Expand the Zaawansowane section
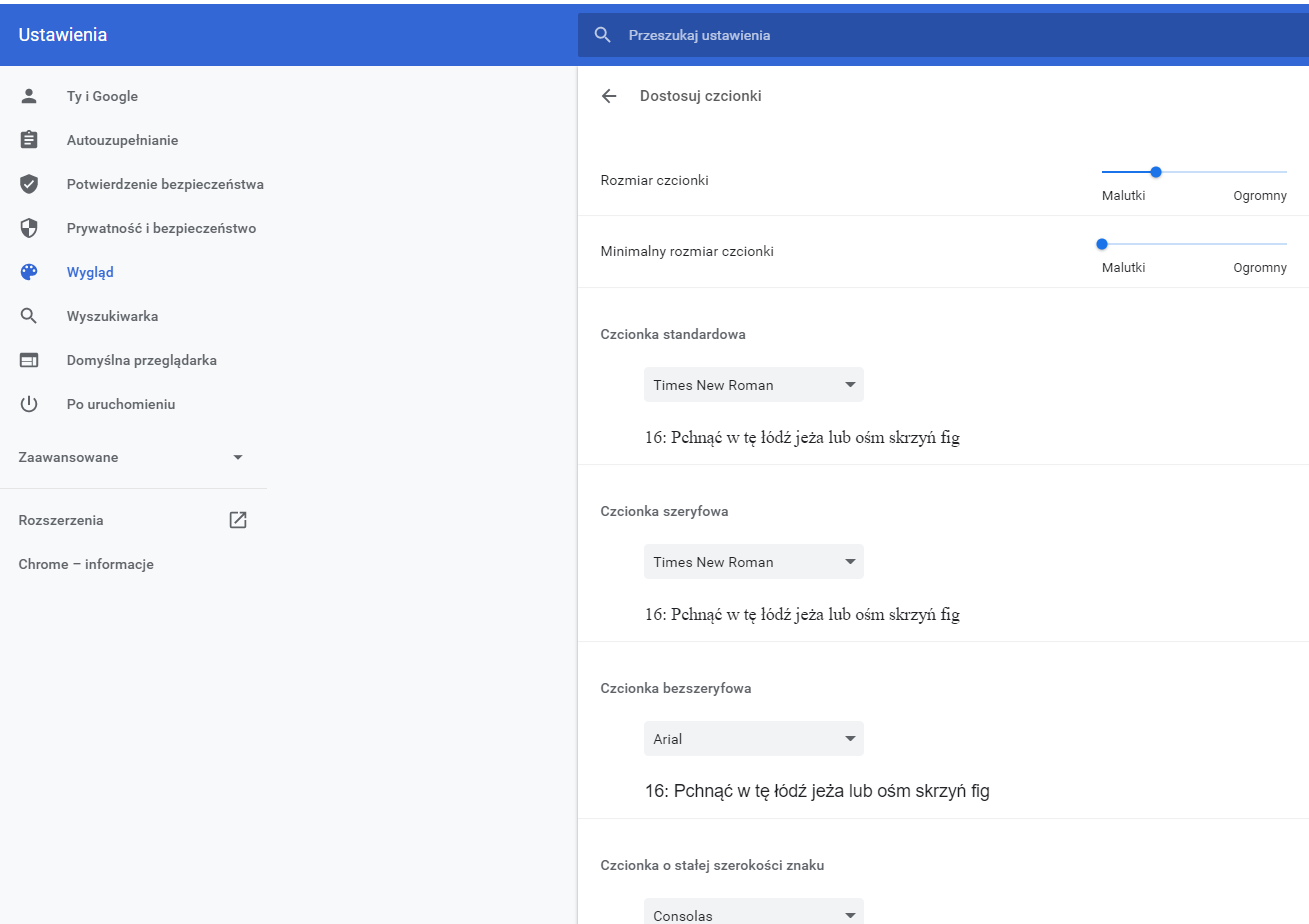 (x=237, y=457)
